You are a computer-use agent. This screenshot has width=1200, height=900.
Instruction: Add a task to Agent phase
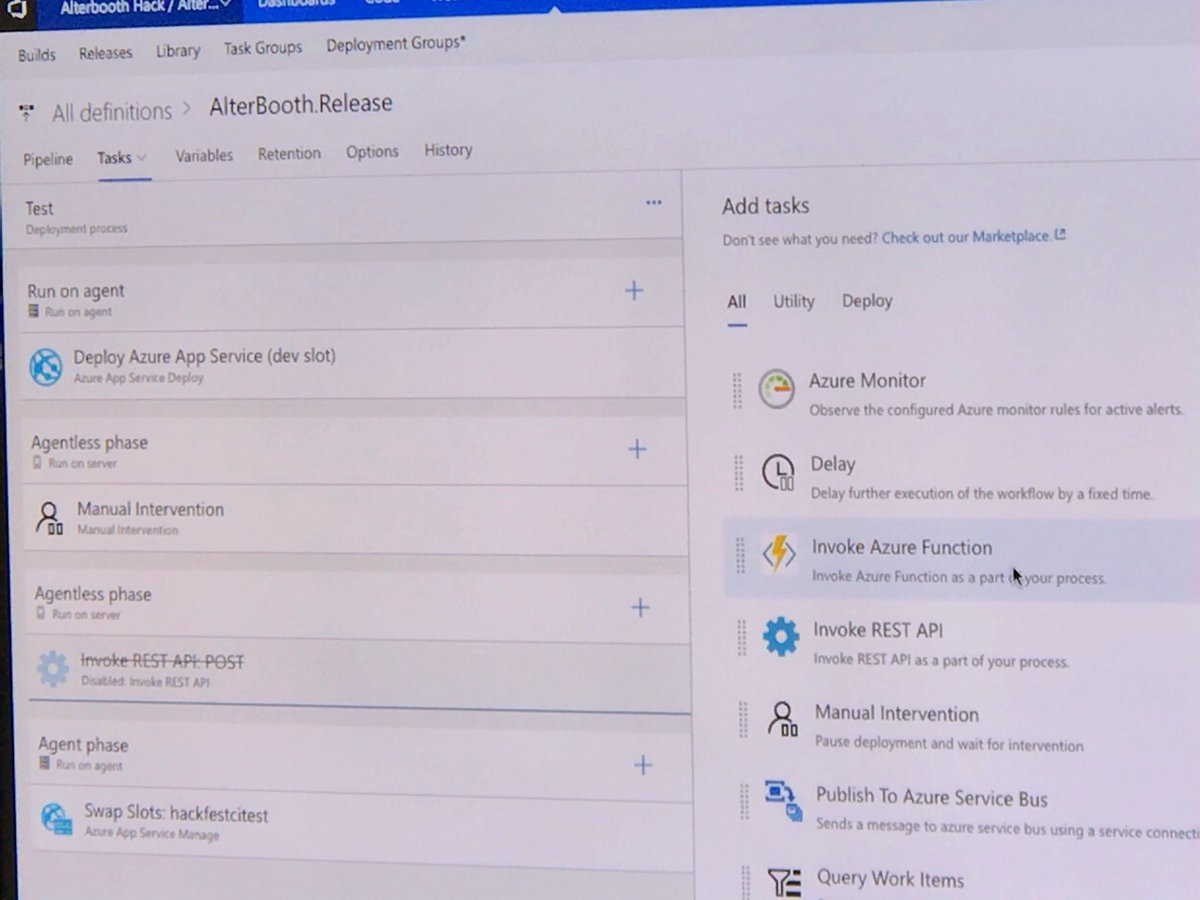(643, 765)
